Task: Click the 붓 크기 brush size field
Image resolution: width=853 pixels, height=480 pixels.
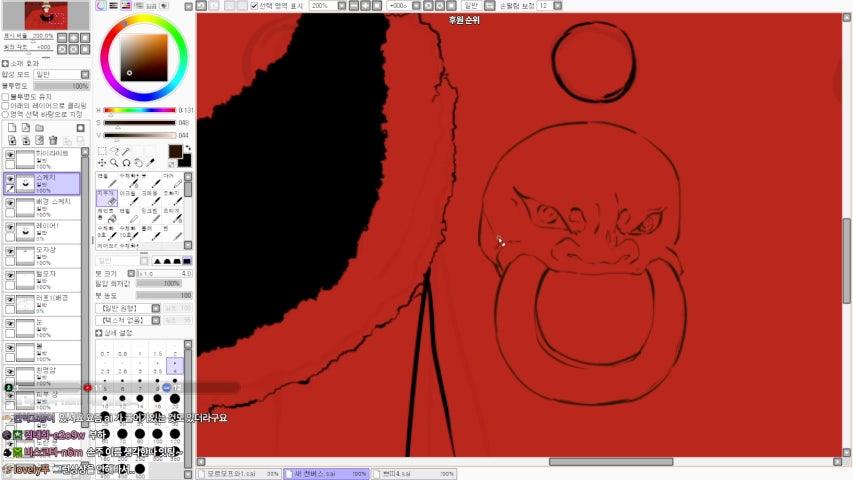Action: 164,274
